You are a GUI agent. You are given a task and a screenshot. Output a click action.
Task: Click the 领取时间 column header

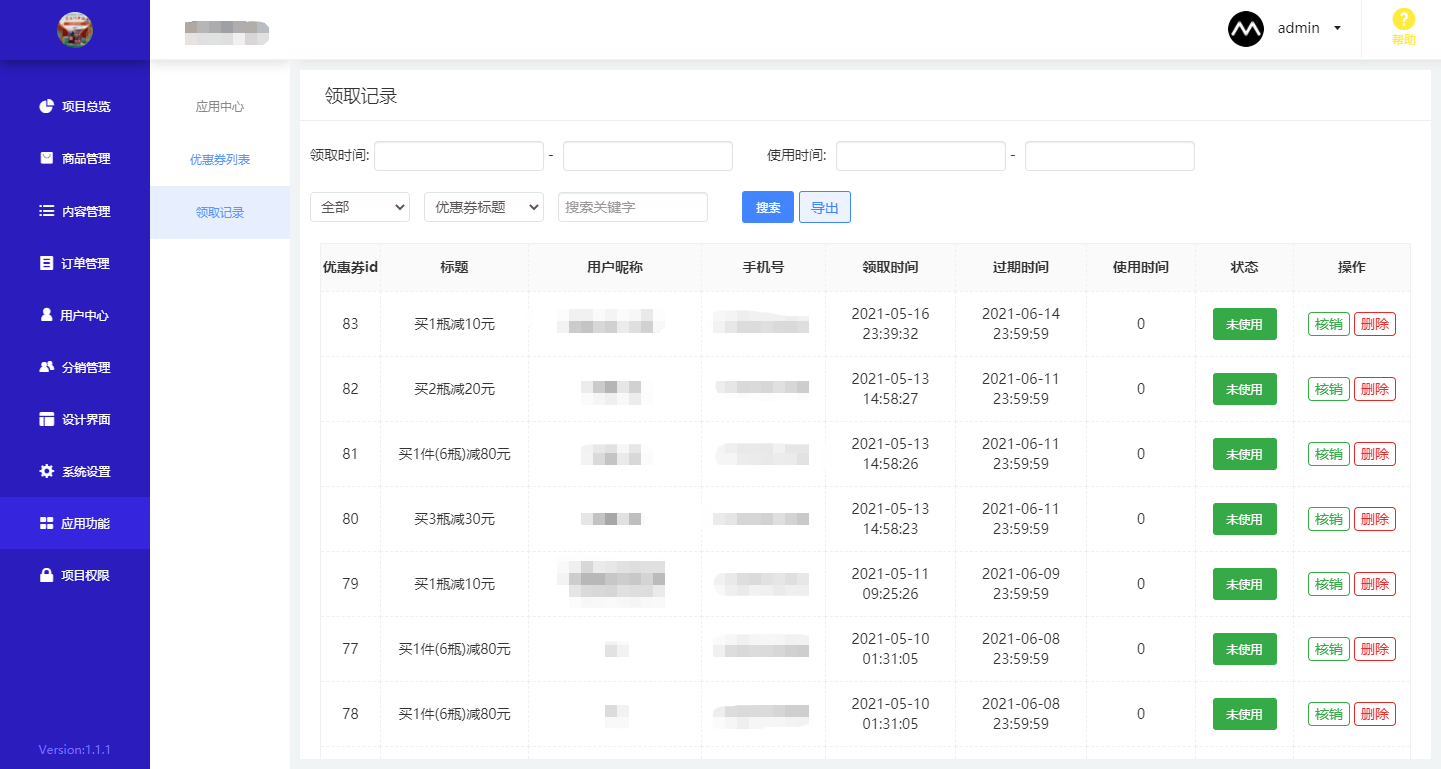[x=890, y=267]
